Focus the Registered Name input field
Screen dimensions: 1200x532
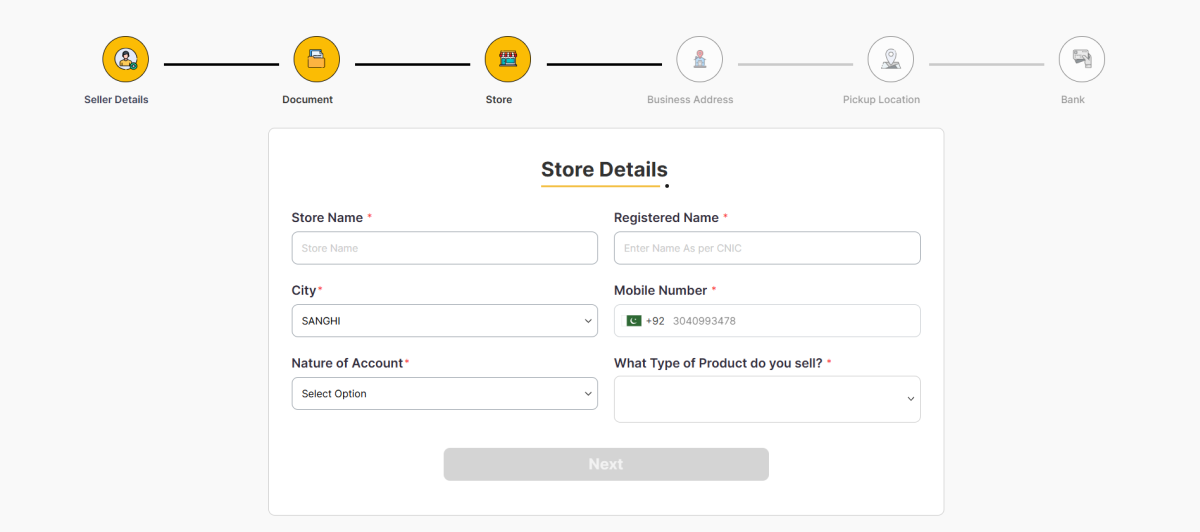(x=767, y=248)
